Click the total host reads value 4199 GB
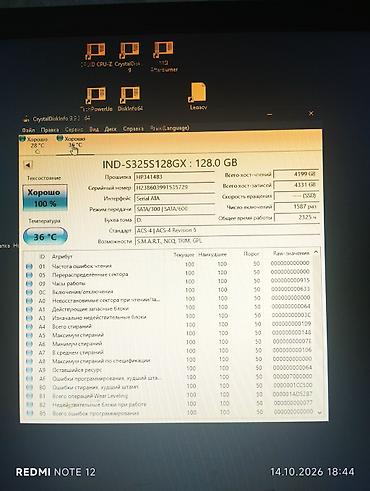Image resolution: width=370 pixels, height=491 pixels. point(296,174)
